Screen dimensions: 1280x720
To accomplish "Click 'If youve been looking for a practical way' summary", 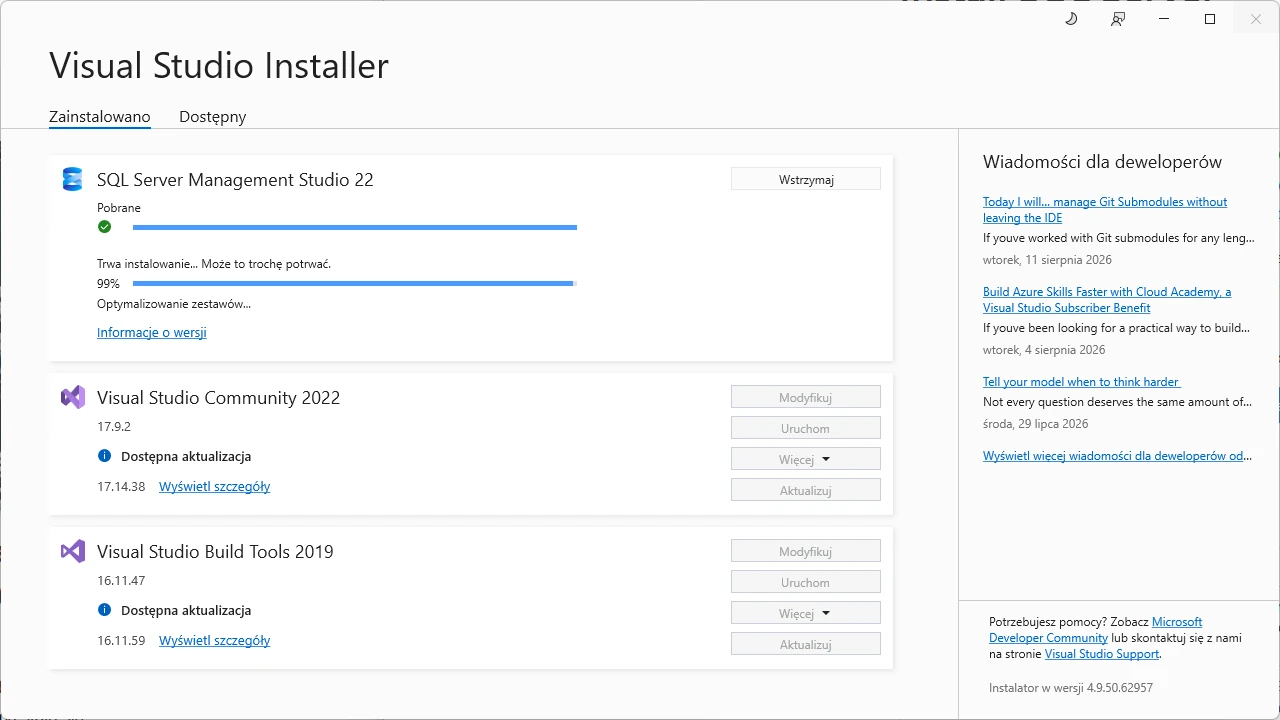I will tap(1116, 327).
